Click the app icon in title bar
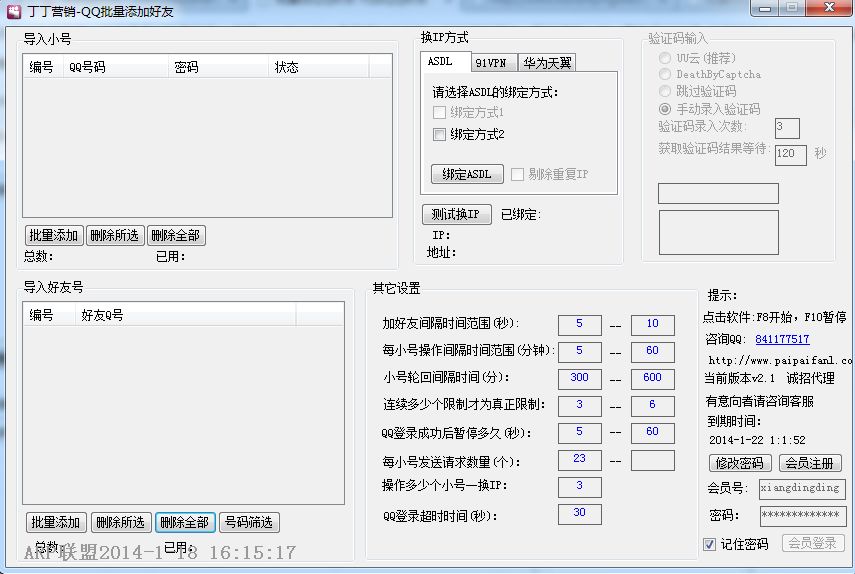 tap(14, 10)
